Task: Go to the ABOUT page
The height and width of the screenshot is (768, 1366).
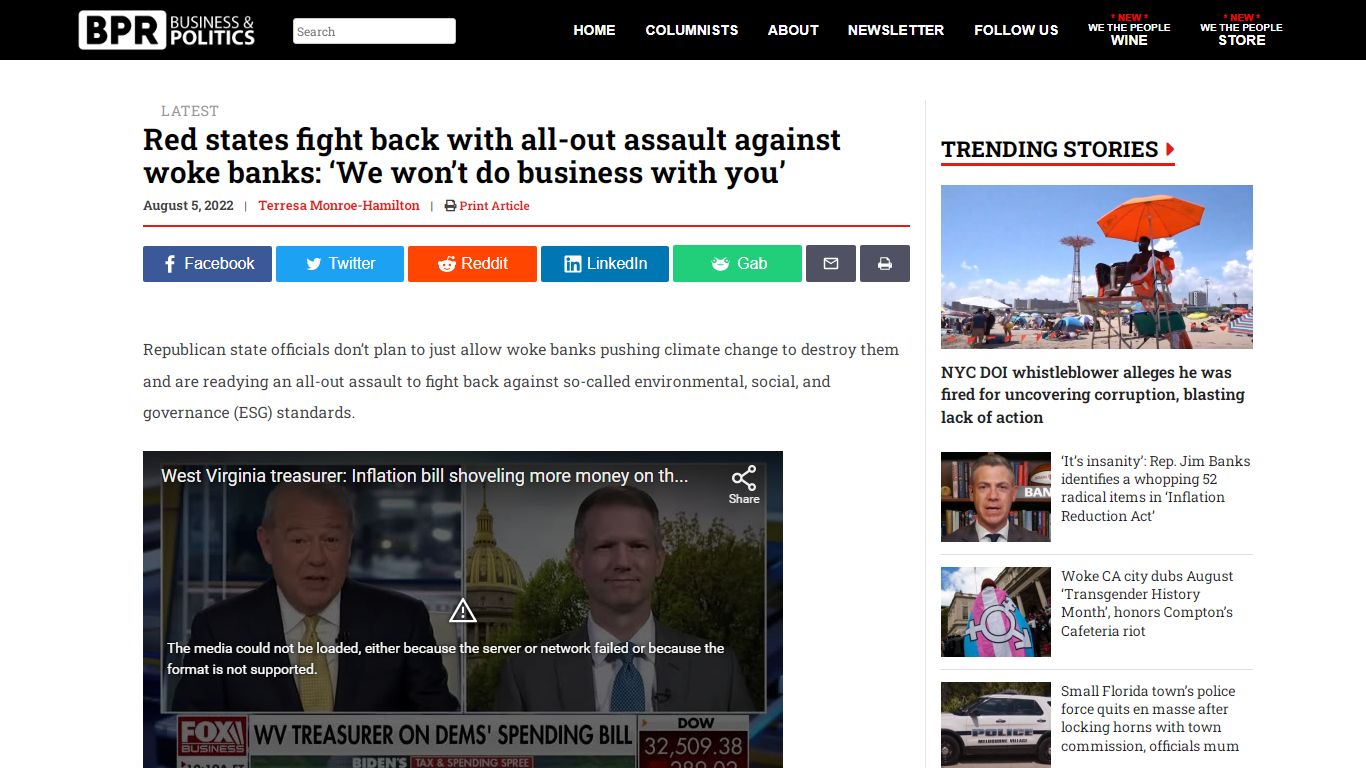Action: pyautogui.click(x=793, y=30)
